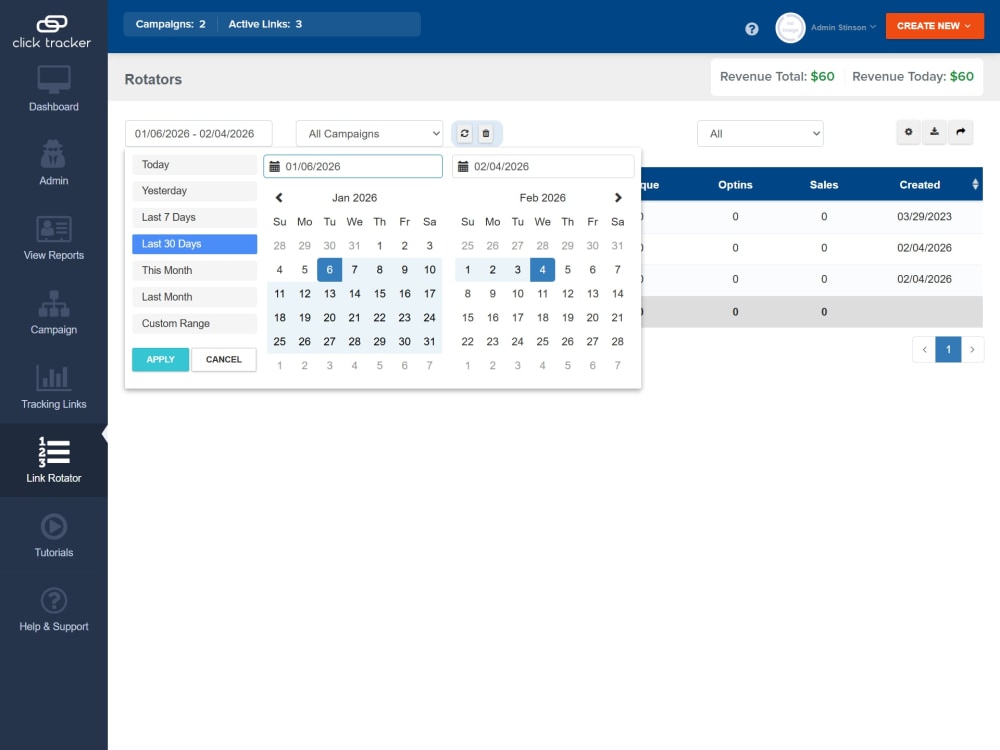Click Campaigns: 2 counter in header

[x=170, y=24]
